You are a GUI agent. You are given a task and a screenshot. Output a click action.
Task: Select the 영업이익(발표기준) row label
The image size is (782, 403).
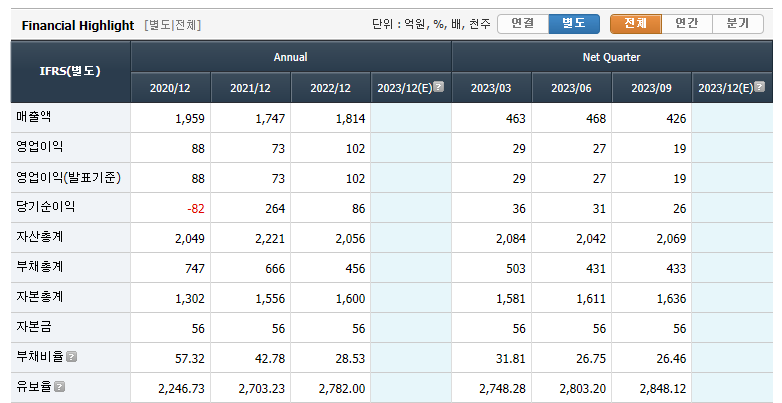pyautogui.click(x=68, y=177)
